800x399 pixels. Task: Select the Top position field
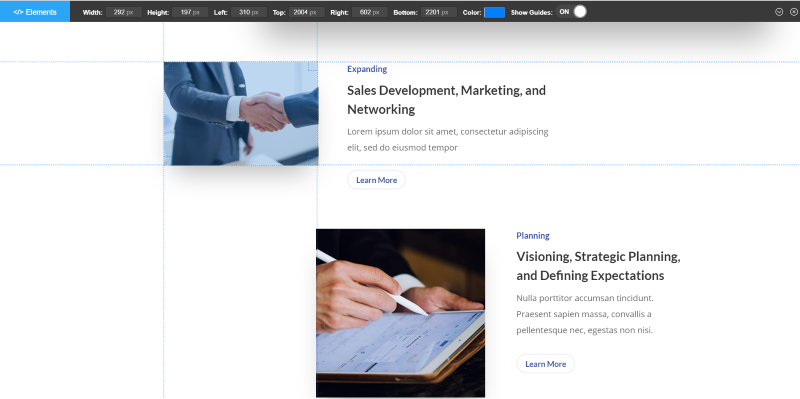click(x=307, y=12)
